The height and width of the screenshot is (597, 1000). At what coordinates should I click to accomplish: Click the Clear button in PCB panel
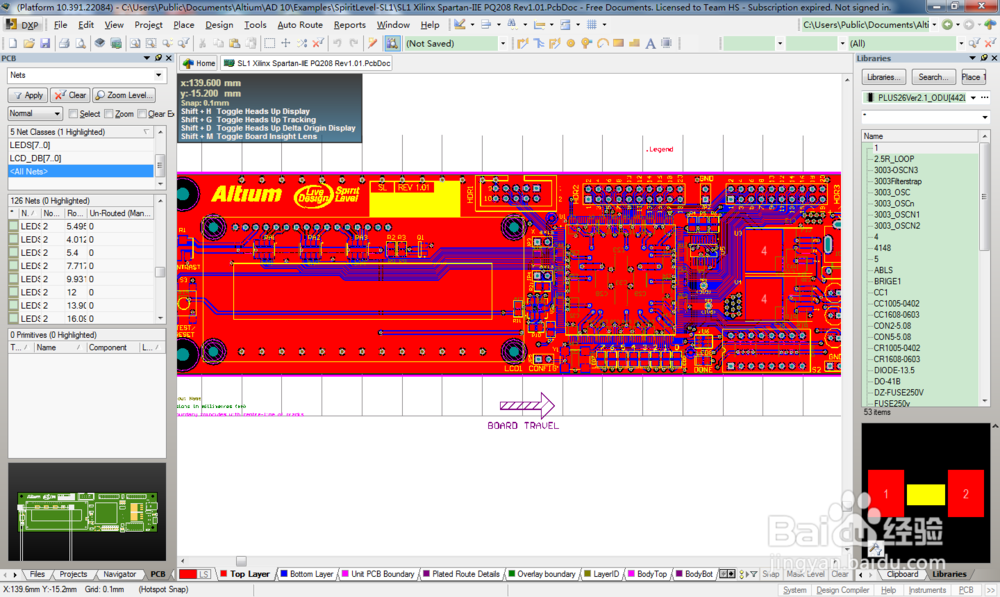70,95
